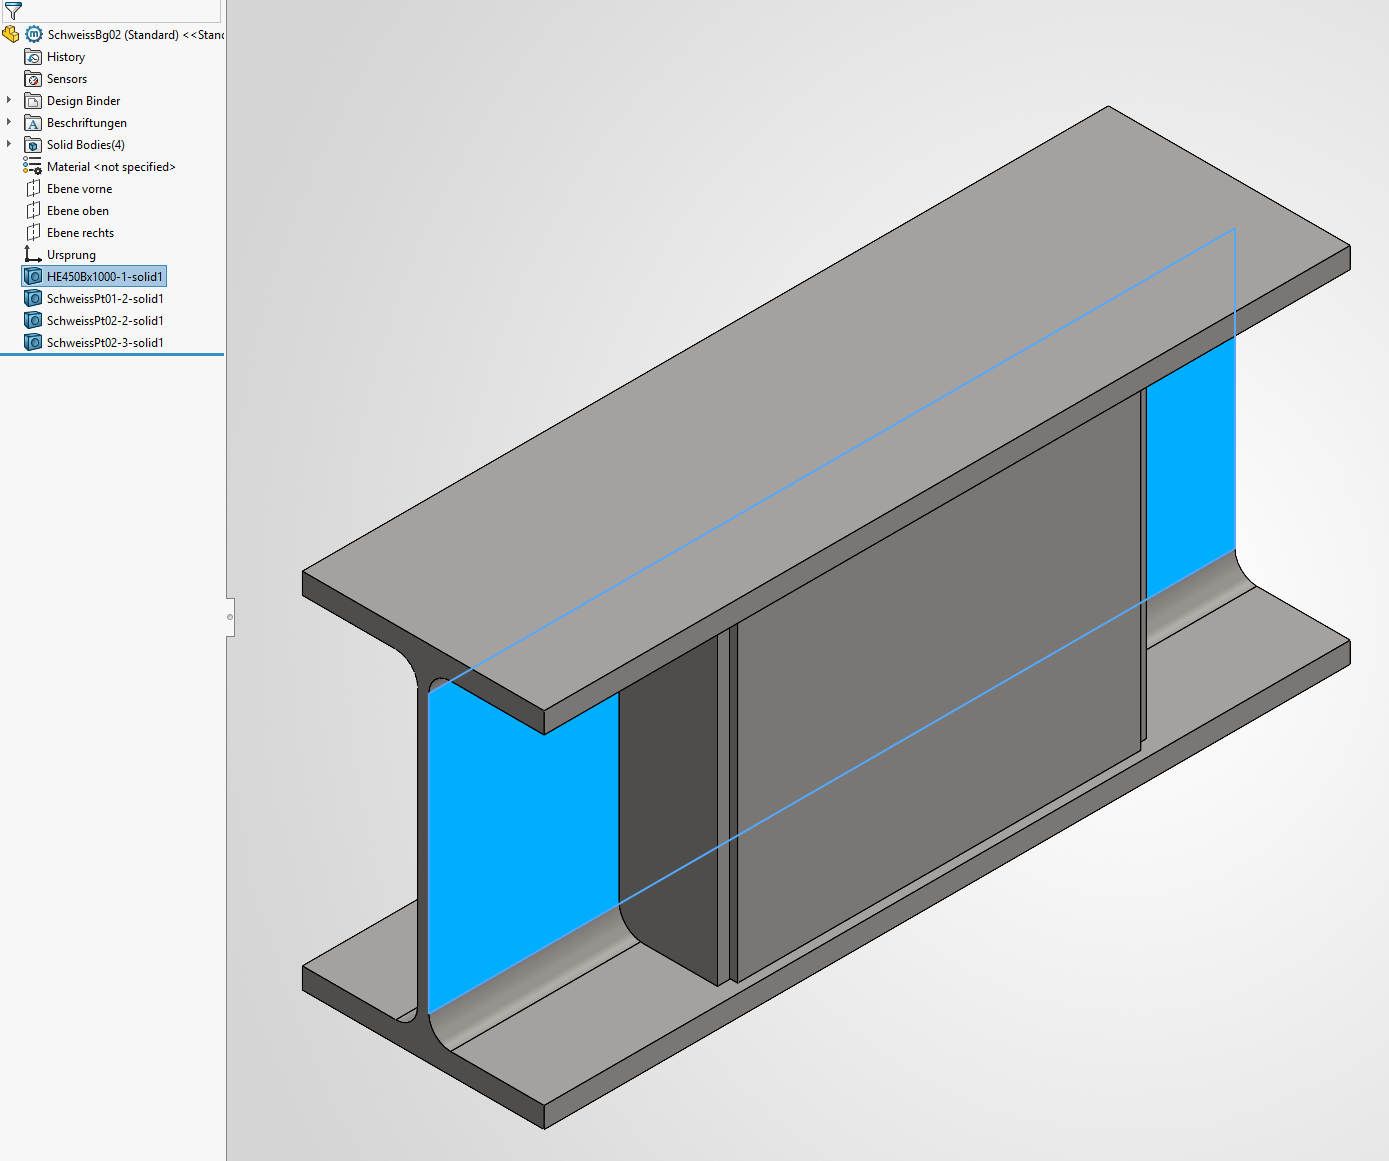Select the 'Ebene vorne' label
Viewport: 1389px width, 1161px height.
[x=80, y=189]
